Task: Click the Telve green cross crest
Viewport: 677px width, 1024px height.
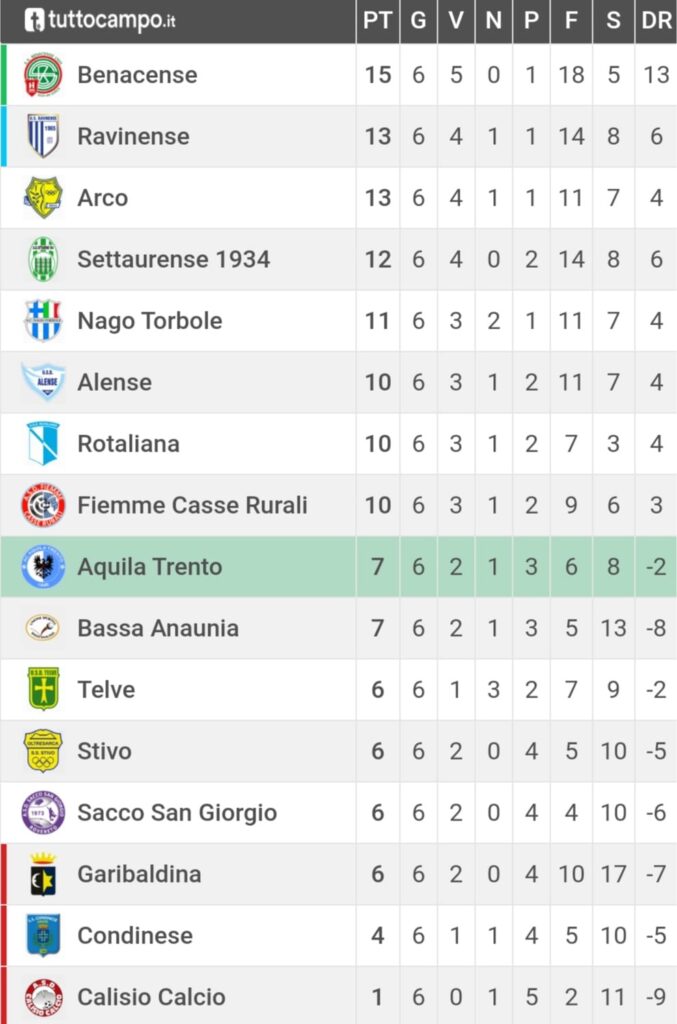Action: coord(43,690)
